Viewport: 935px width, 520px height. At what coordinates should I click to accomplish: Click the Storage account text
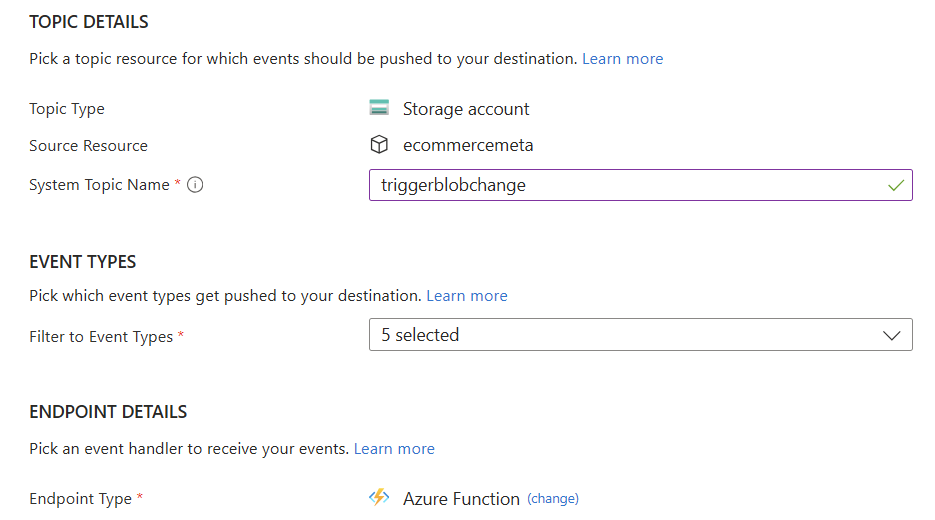tap(466, 109)
